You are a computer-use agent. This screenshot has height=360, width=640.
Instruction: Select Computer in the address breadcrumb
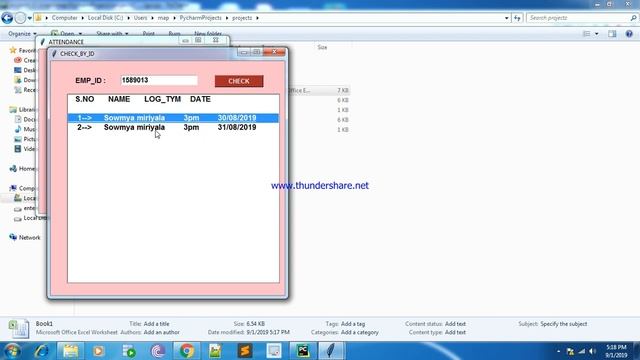64,18
